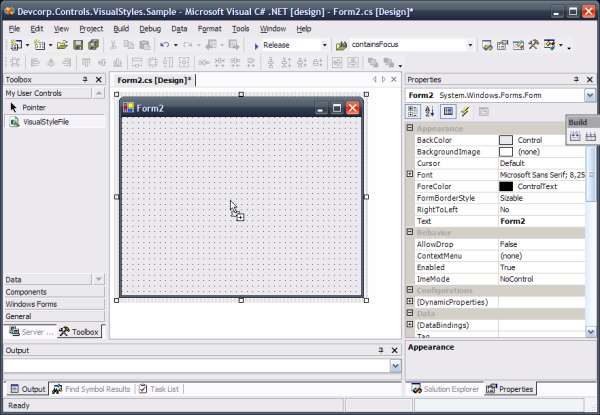The image size is (600, 415).
Task: Toggle Alphabetic sort in Properties
Action: [429, 112]
